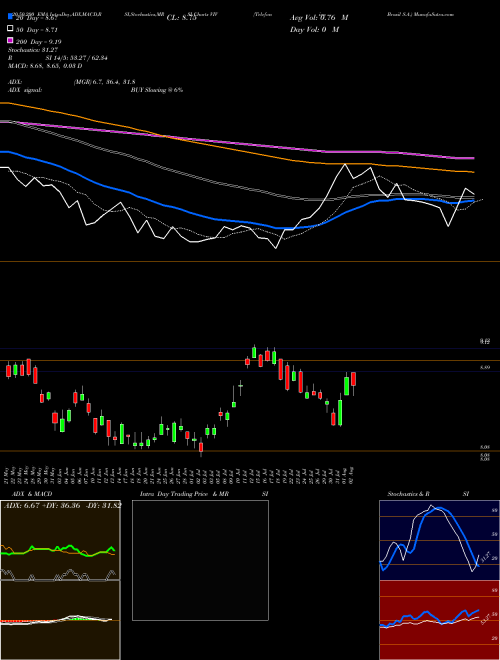
Task: Click the blue 20 Day EMA legend swatch
Action: pyautogui.click(x=11, y=18)
